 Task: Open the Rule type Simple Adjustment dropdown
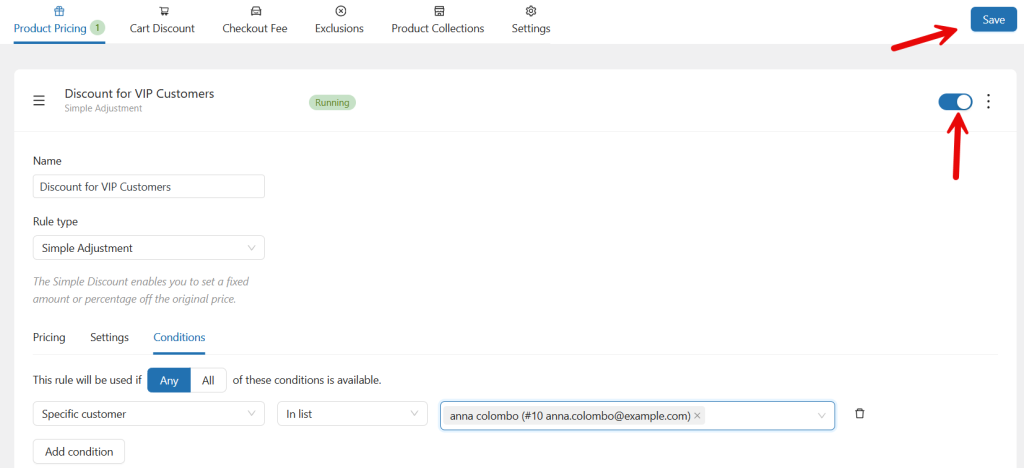(x=148, y=248)
